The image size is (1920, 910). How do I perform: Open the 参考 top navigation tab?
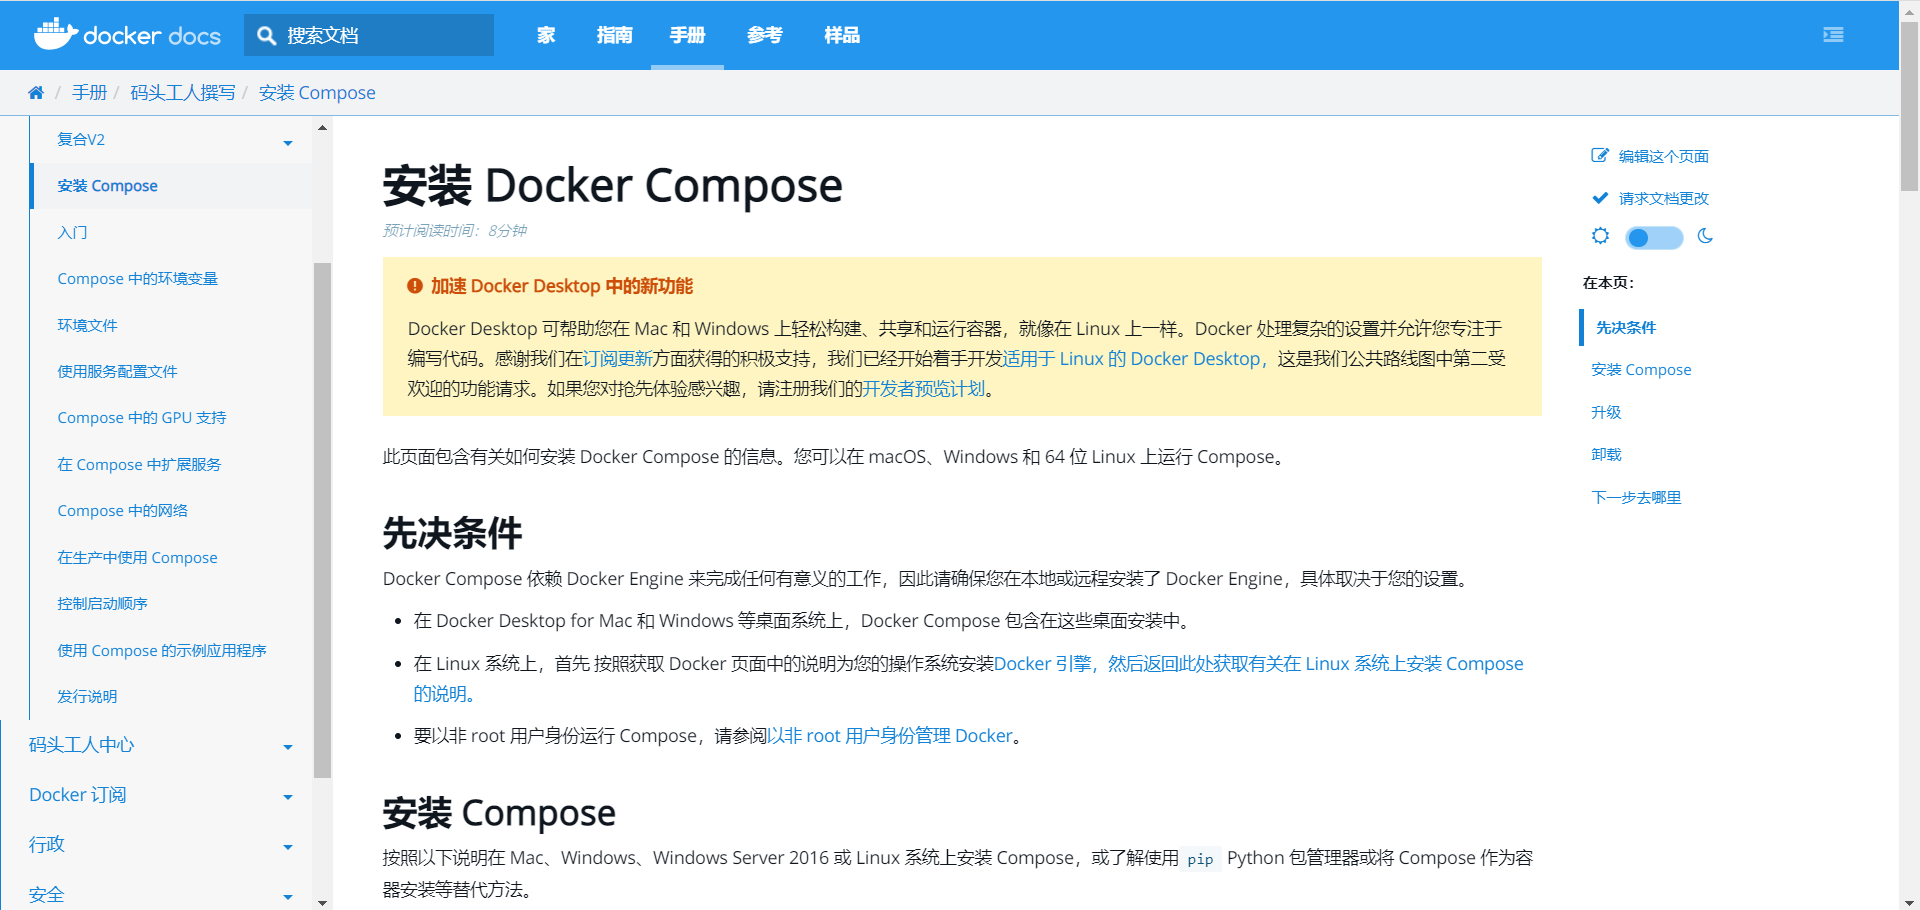tap(764, 36)
